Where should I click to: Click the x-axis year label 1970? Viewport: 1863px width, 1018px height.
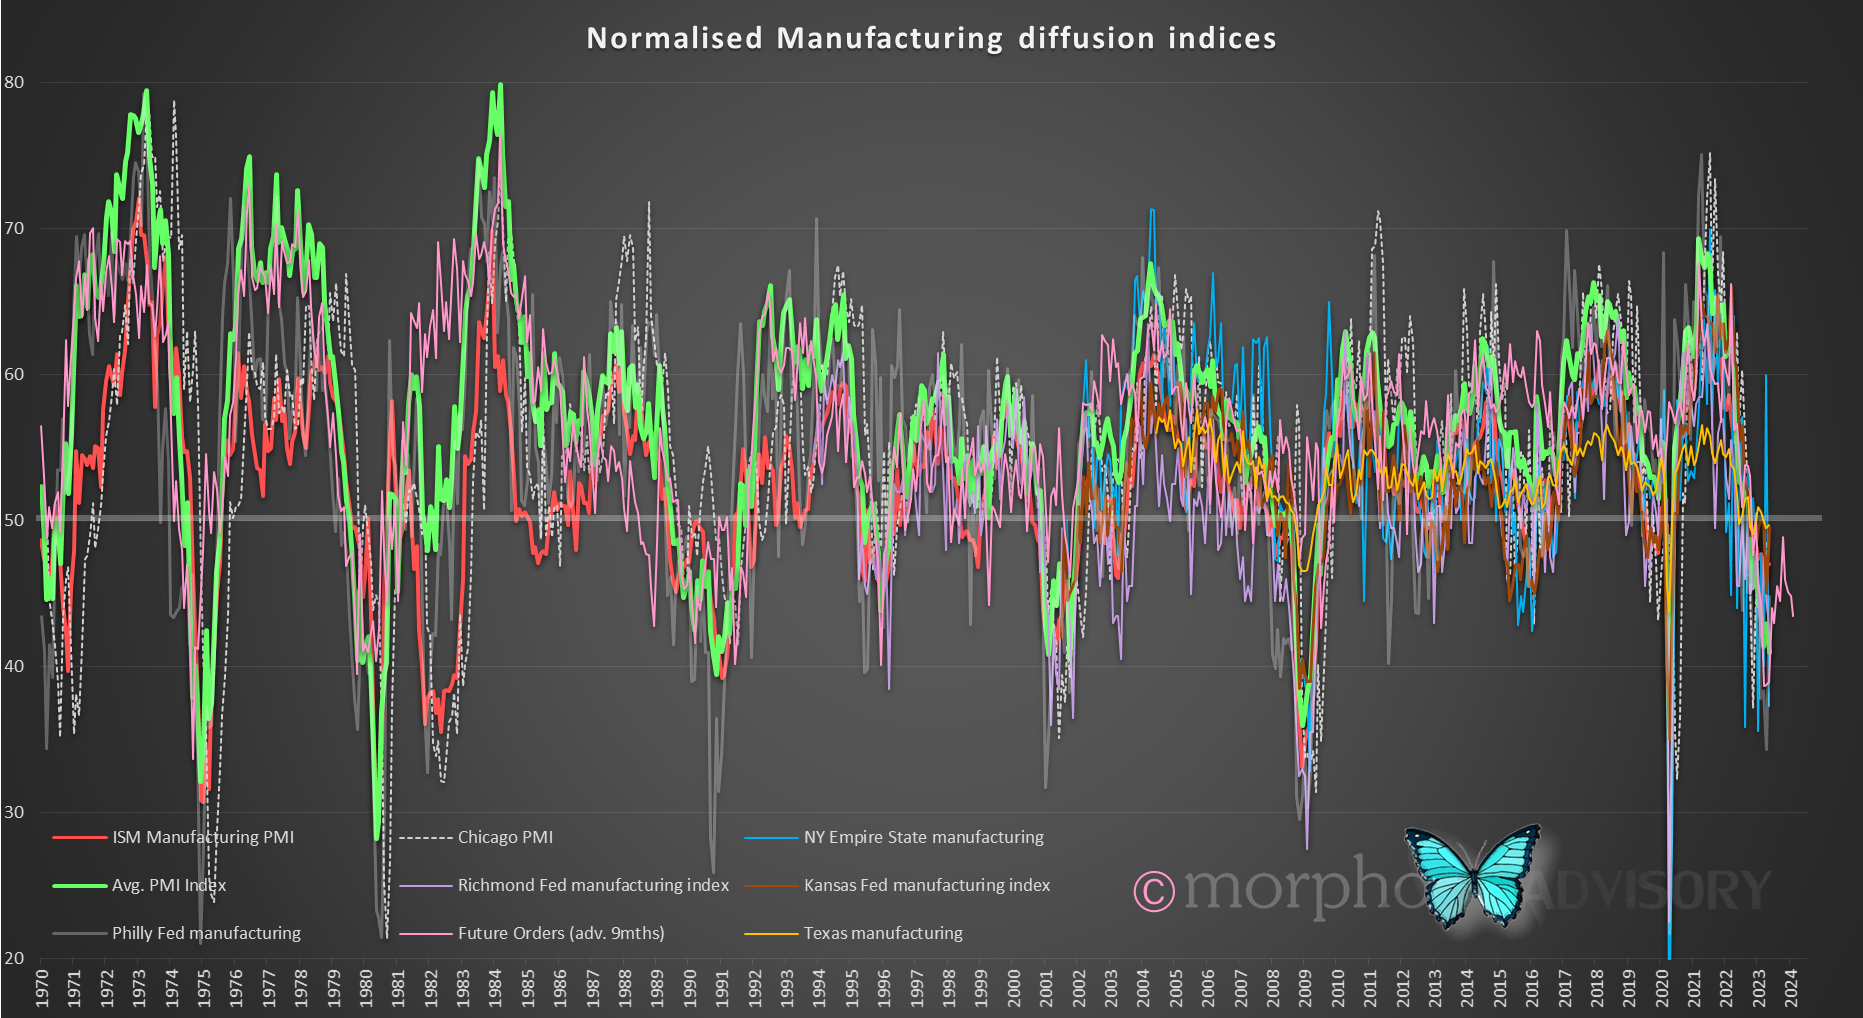tap(42, 987)
